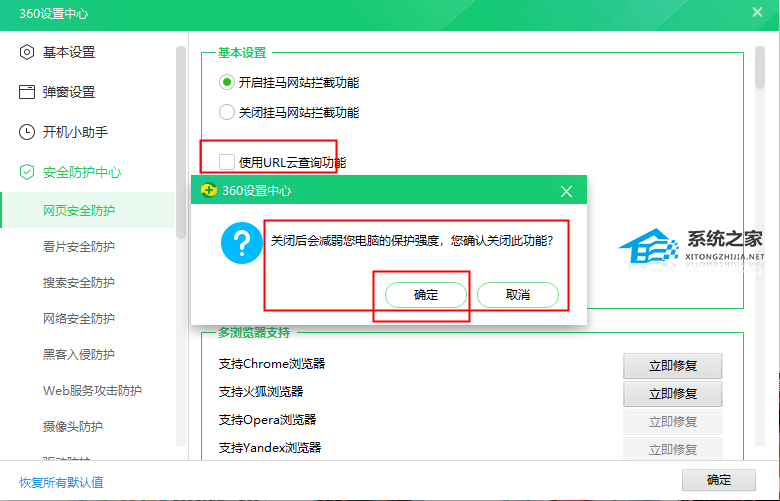Select 摄像头防护 in the sidebar

[73, 426]
